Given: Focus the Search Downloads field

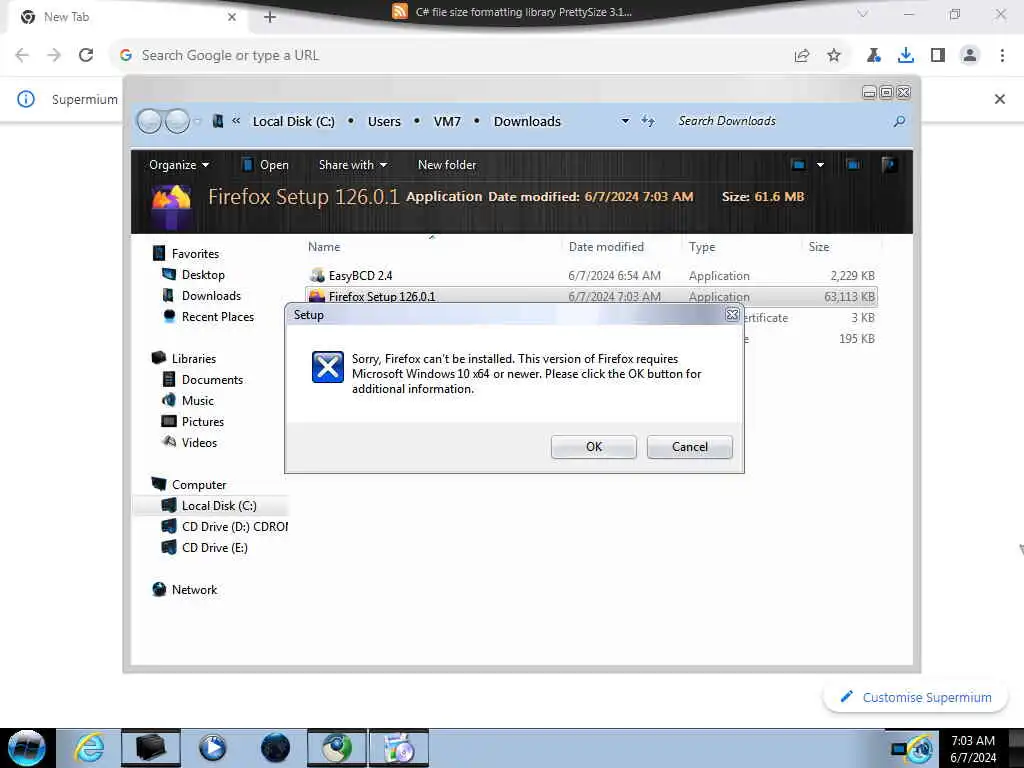Looking at the screenshot, I should coord(780,121).
